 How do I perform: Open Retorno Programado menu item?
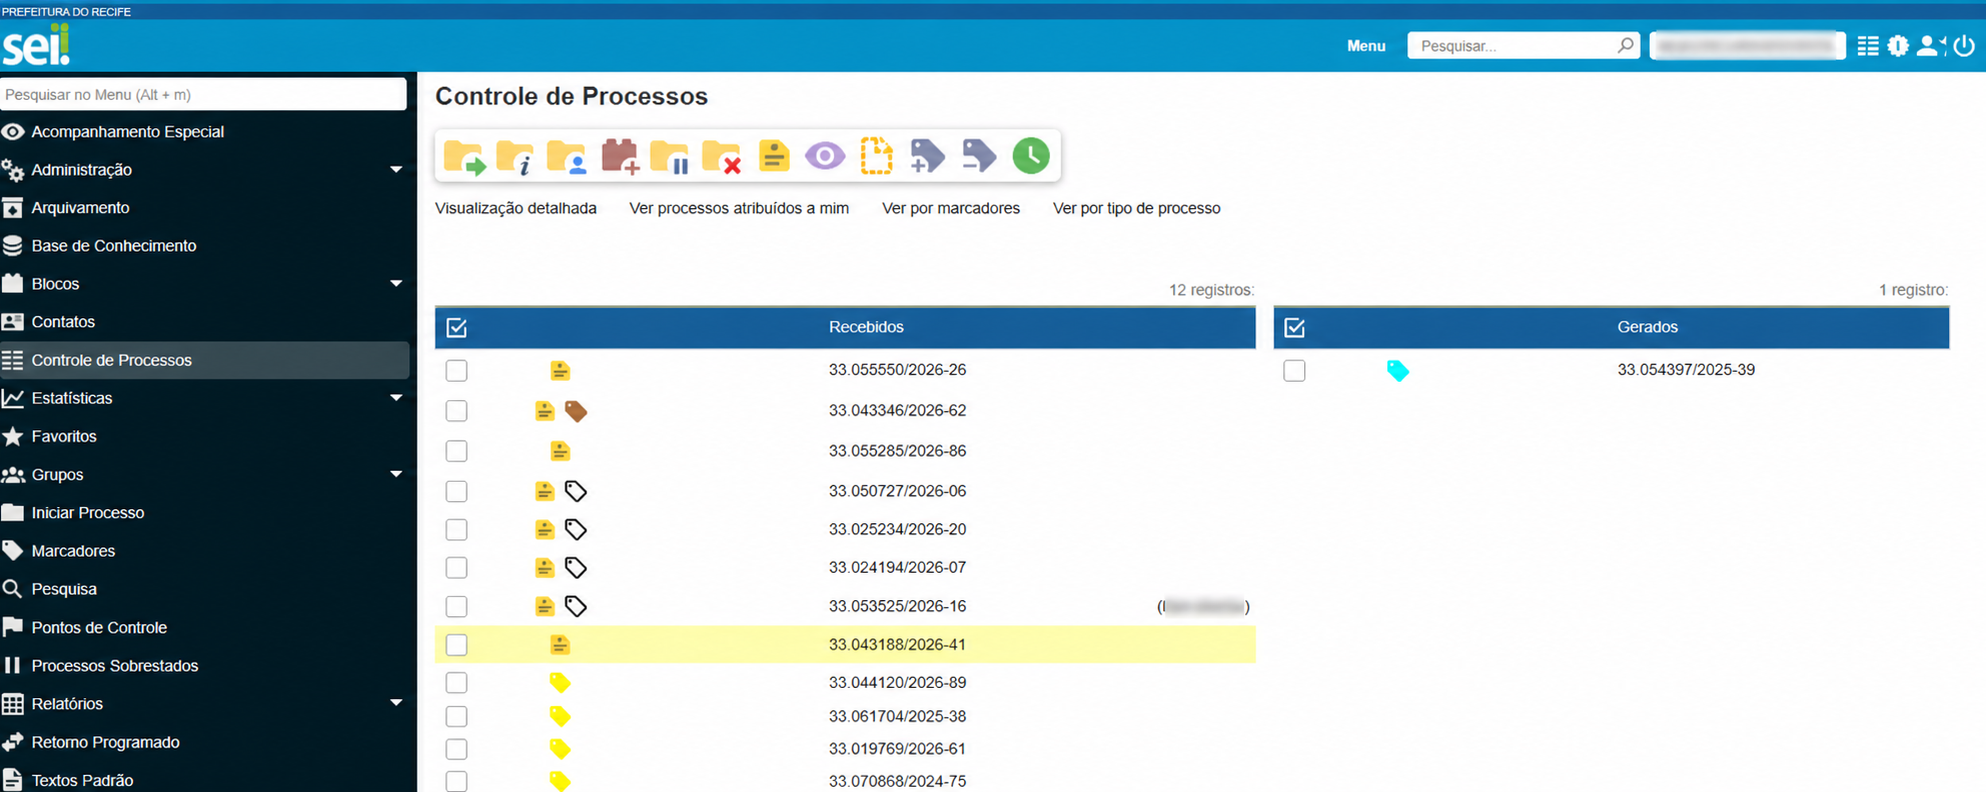105,742
